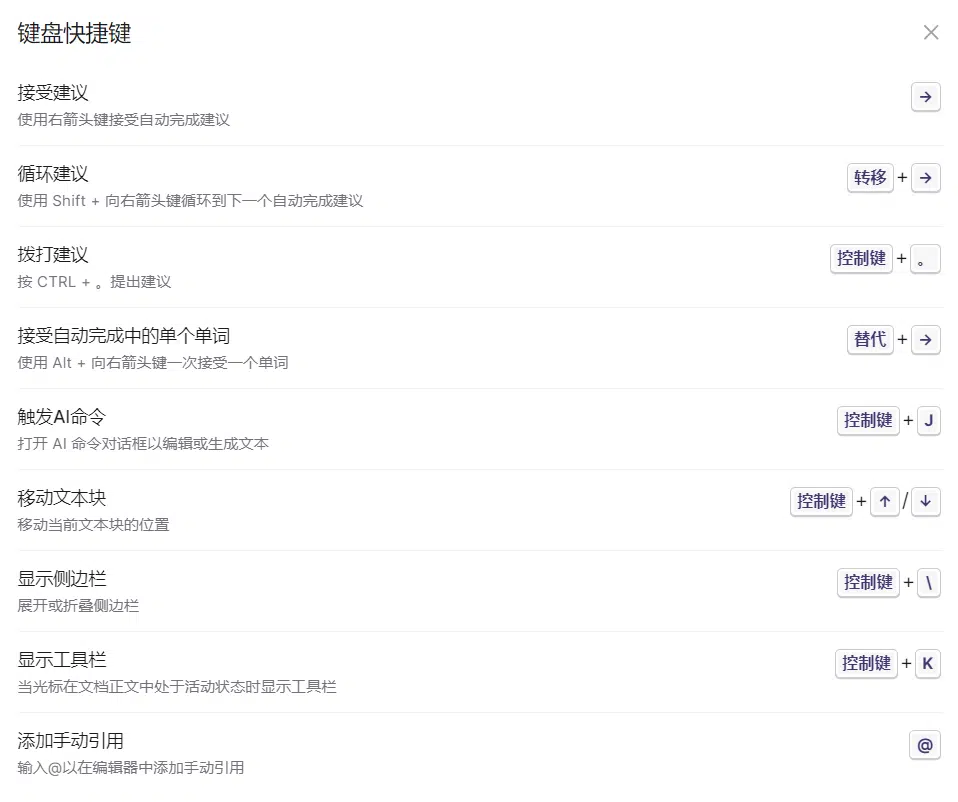Click the 添加手动引用 description text
This screenshot has width=958, height=802.
(131, 768)
